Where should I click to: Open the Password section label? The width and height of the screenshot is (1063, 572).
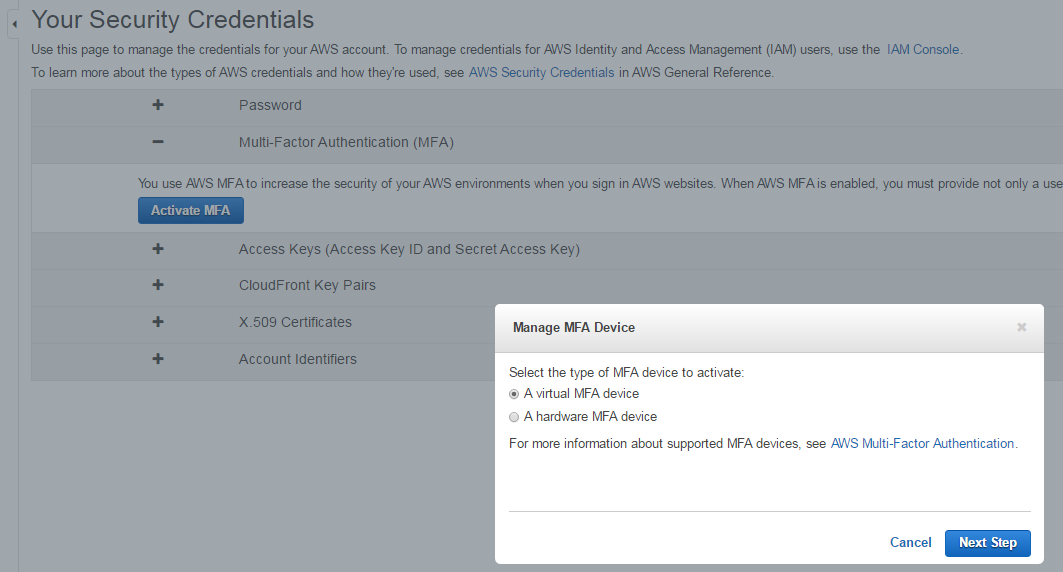(x=270, y=105)
